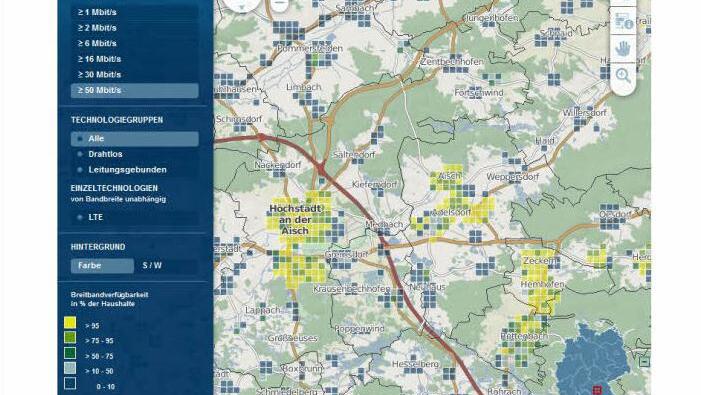701x395 pixels.
Task: Click the Limbach map label
Action: tap(304, 87)
